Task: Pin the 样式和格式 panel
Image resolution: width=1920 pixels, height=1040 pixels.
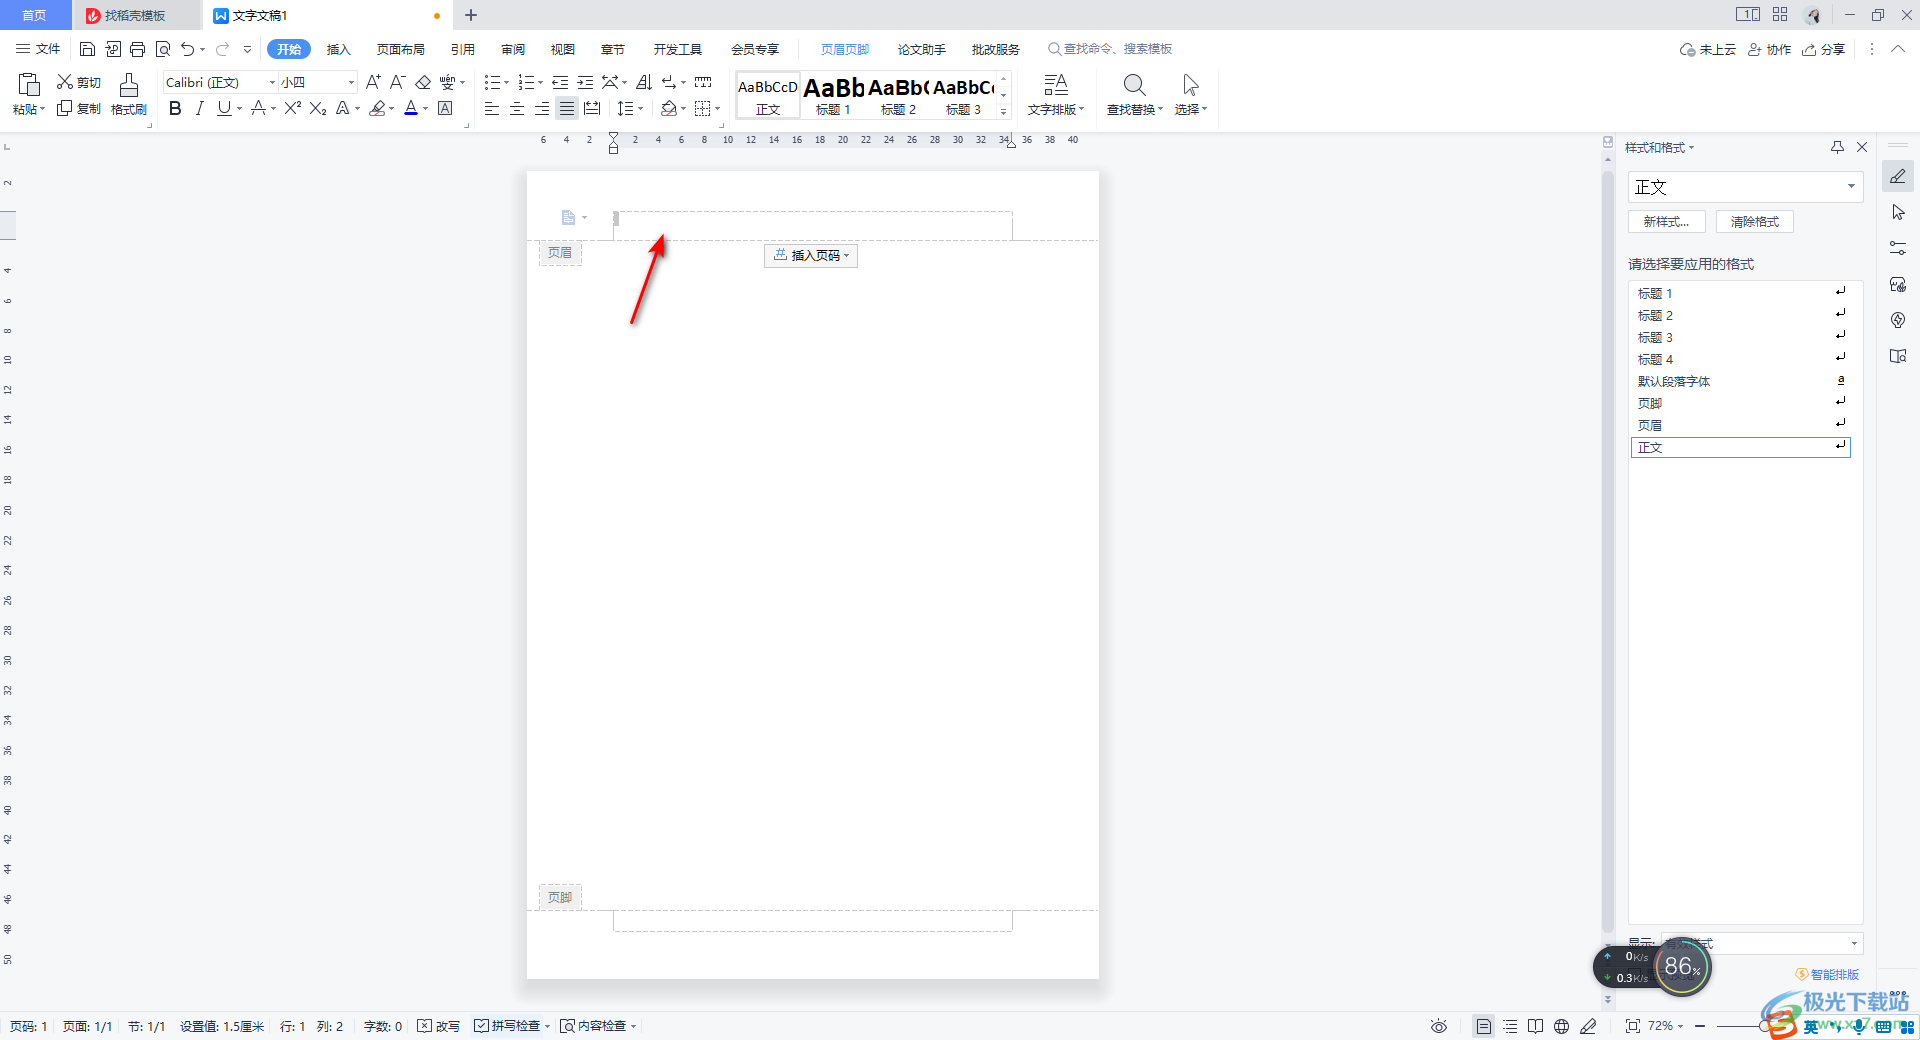Action: point(1837,147)
